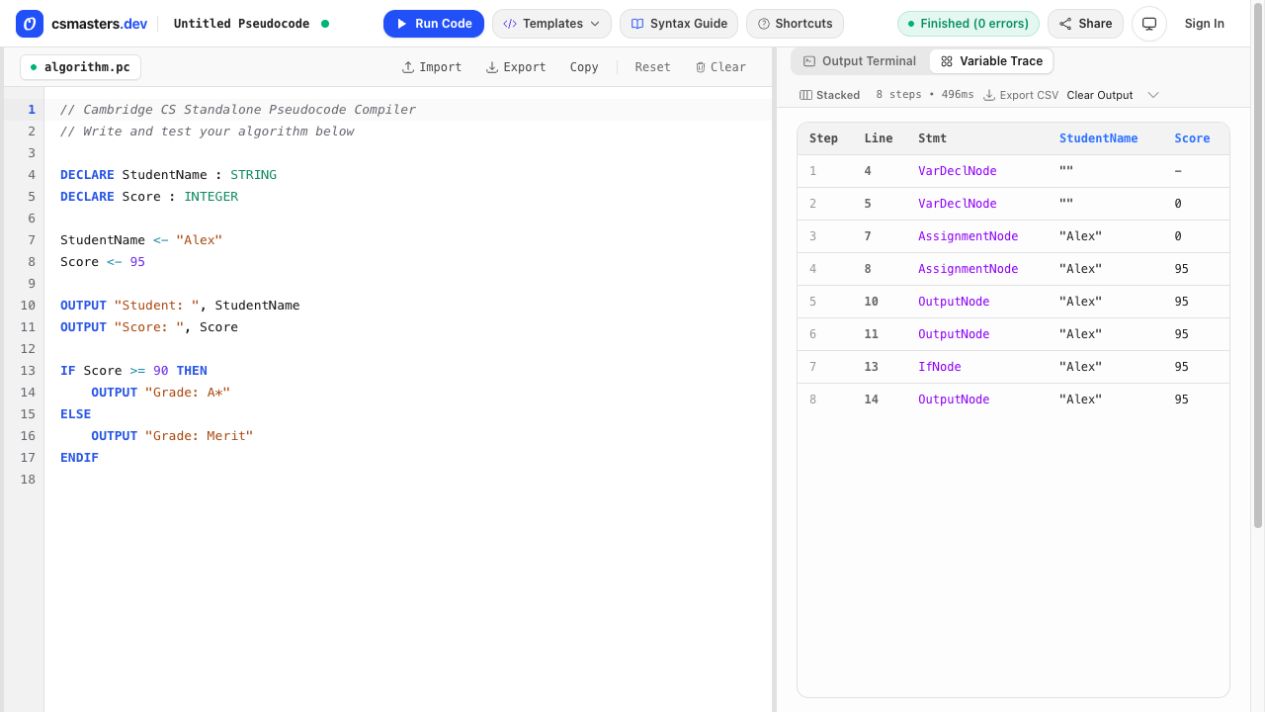Click the Step column header
Image resolution: width=1265 pixels, height=712 pixels.
pyautogui.click(x=823, y=138)
